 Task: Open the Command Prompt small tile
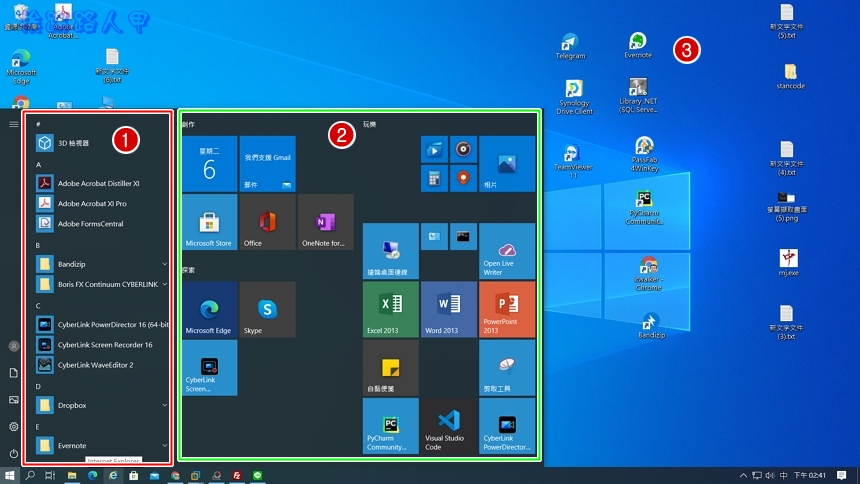tap(463, 237)
